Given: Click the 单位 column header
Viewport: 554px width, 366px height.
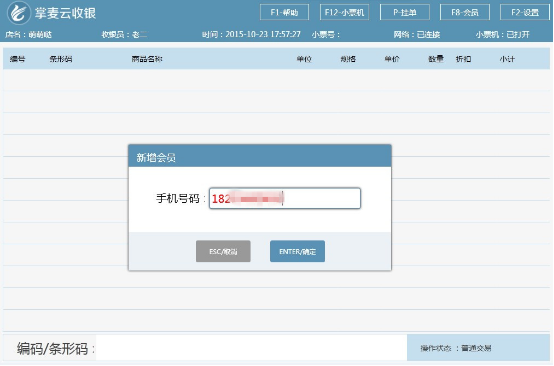Looking at the screenshot, I should click(x=304, y=59).
